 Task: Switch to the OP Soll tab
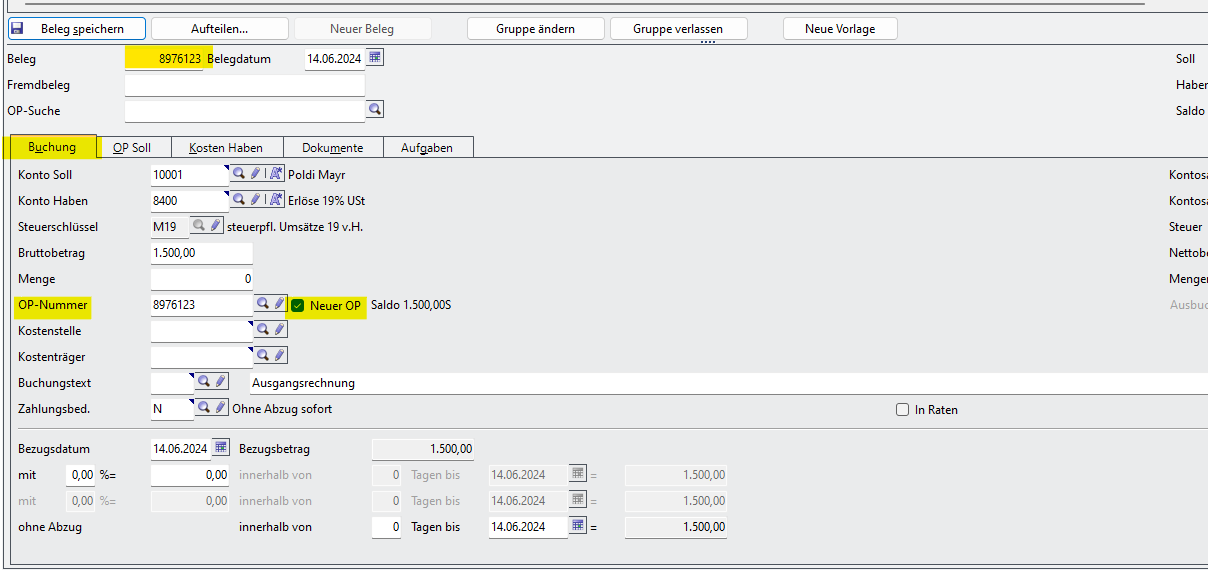132,148
